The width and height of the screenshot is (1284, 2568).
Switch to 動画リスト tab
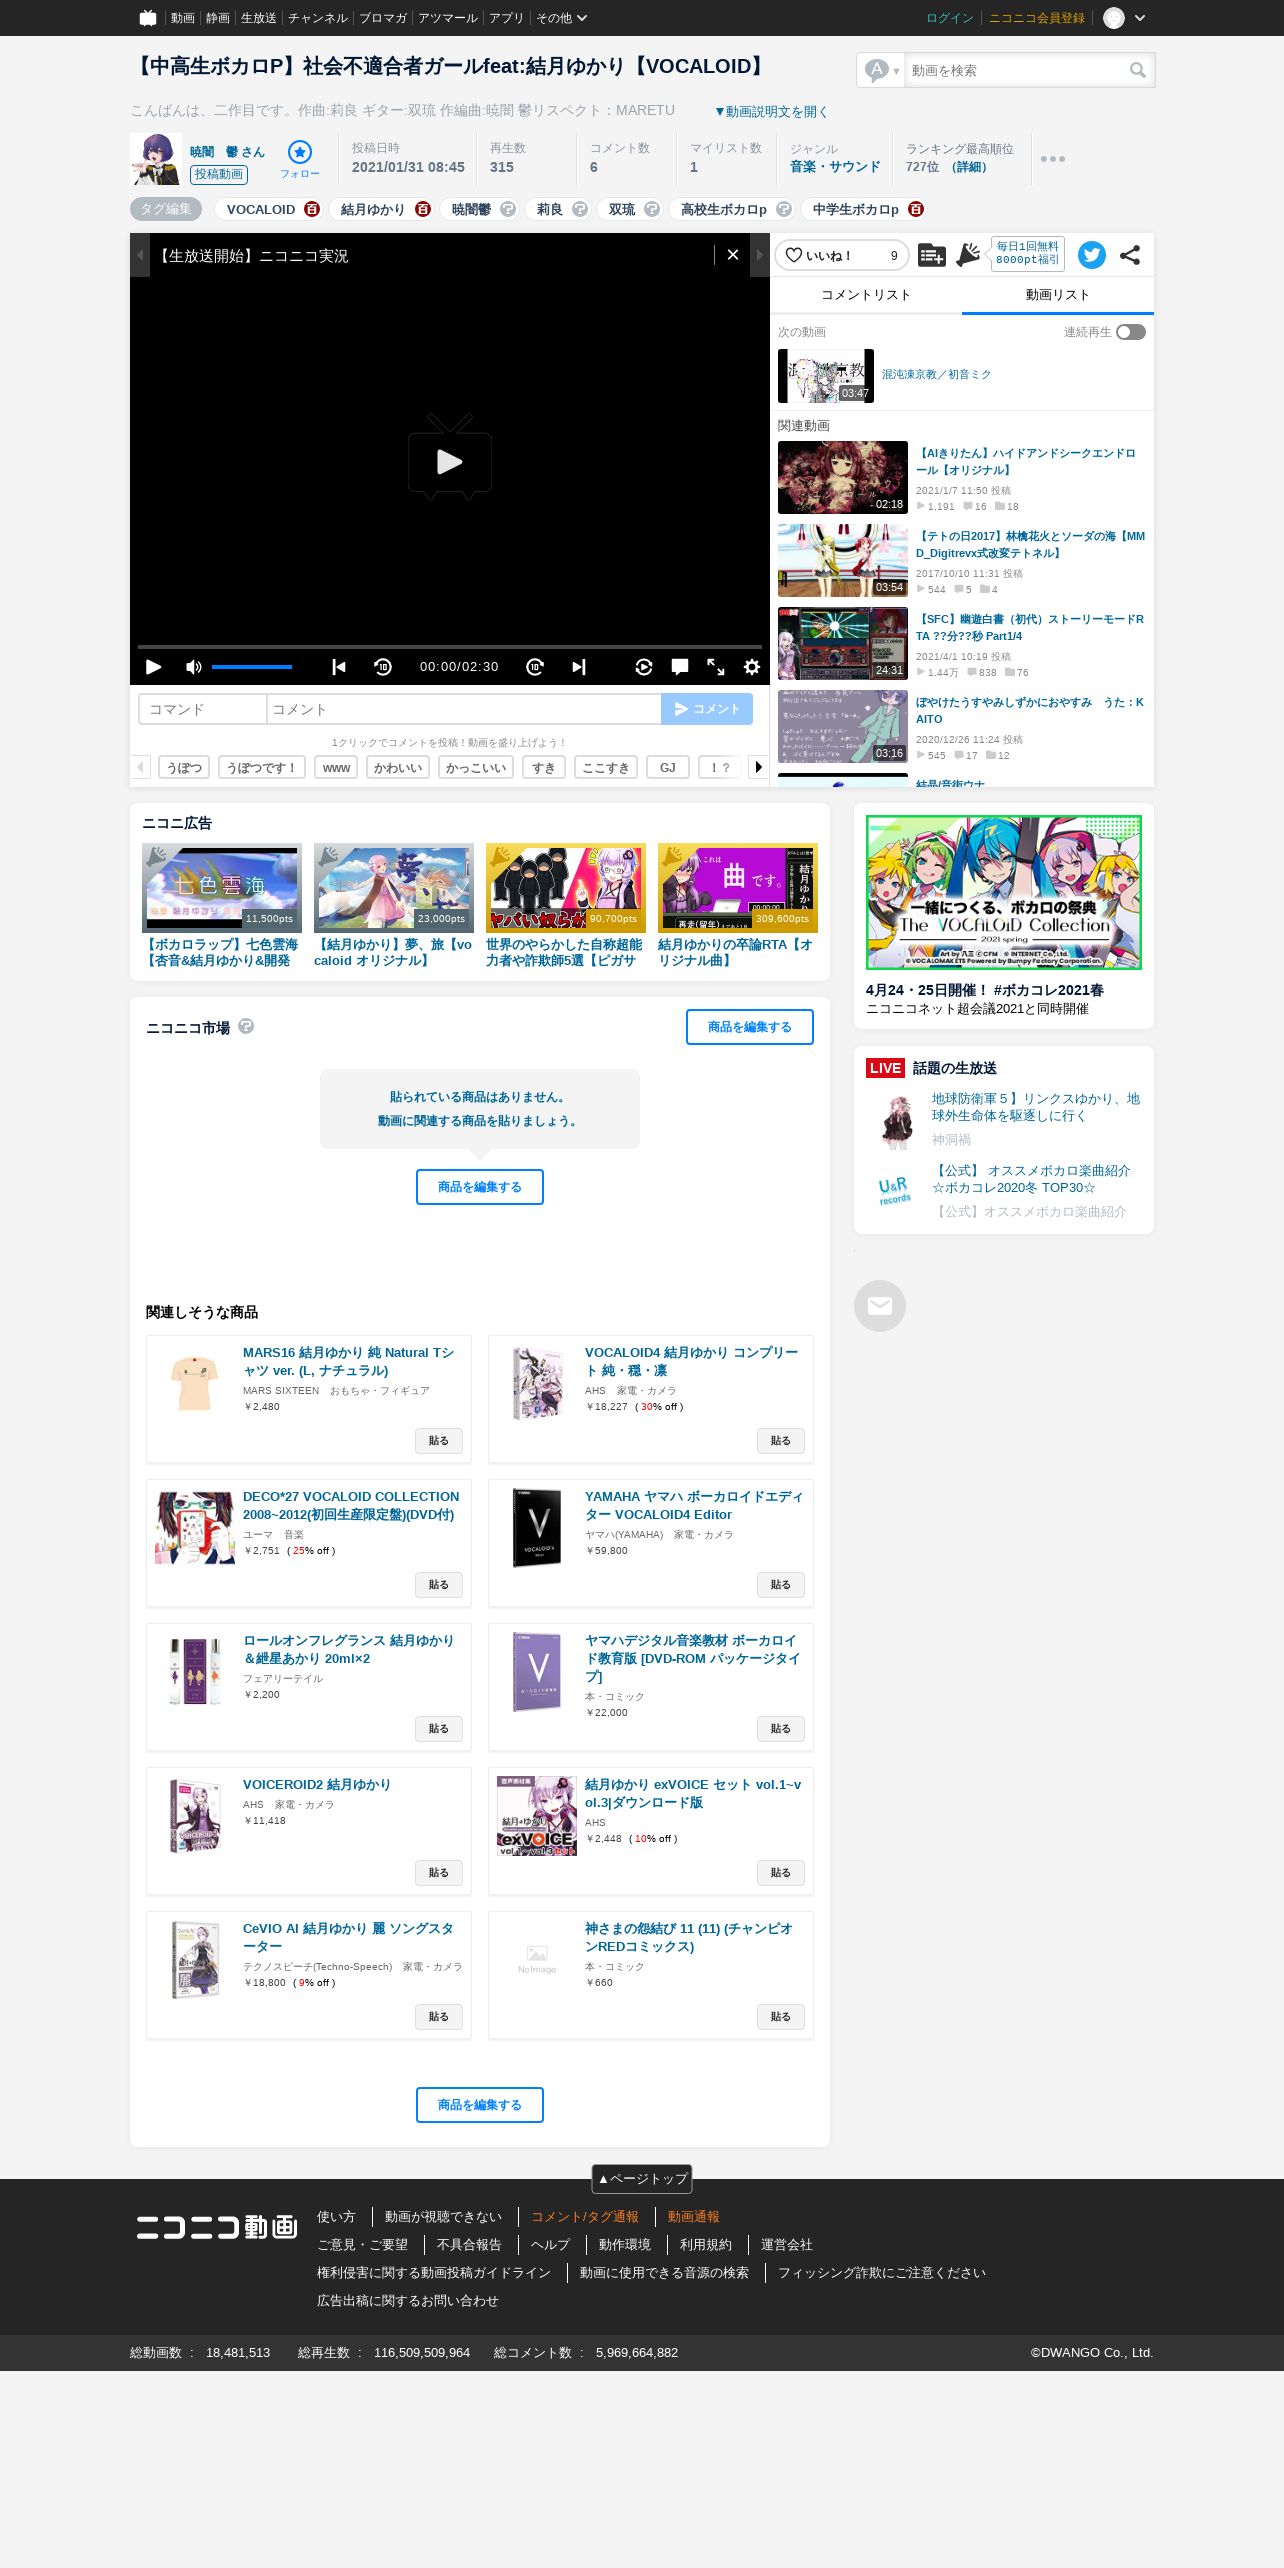(1058, 295)
